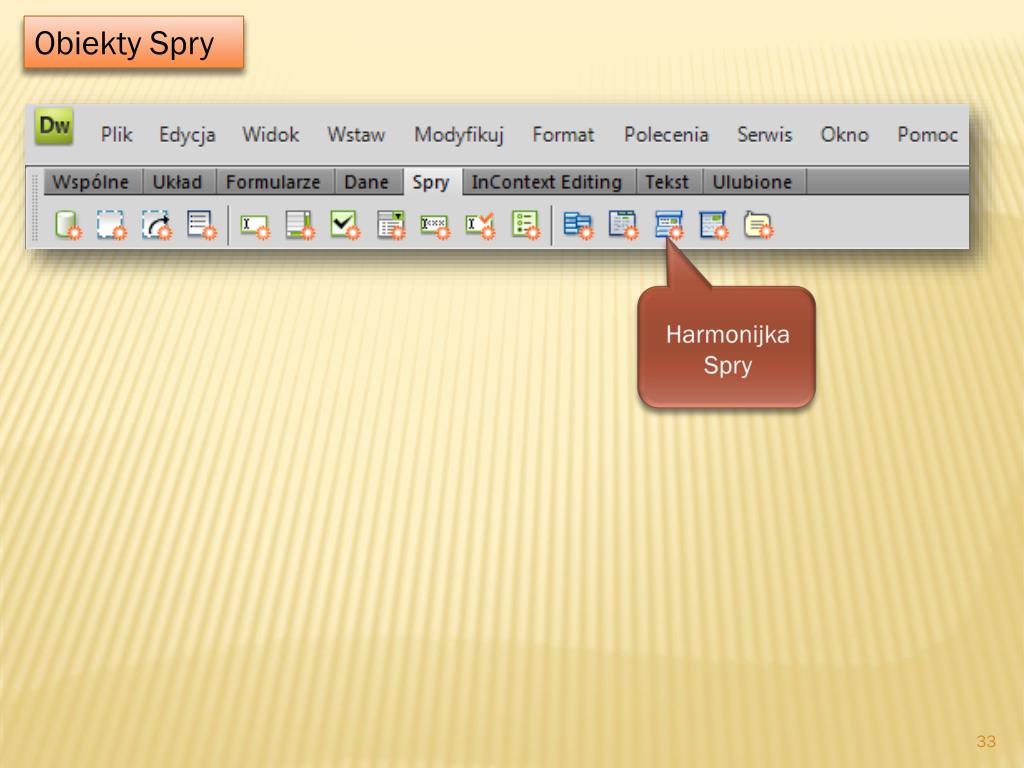Open the Widok menu
The width and height of the screenshot is (1024, 768).
click(x=271, y=135)
